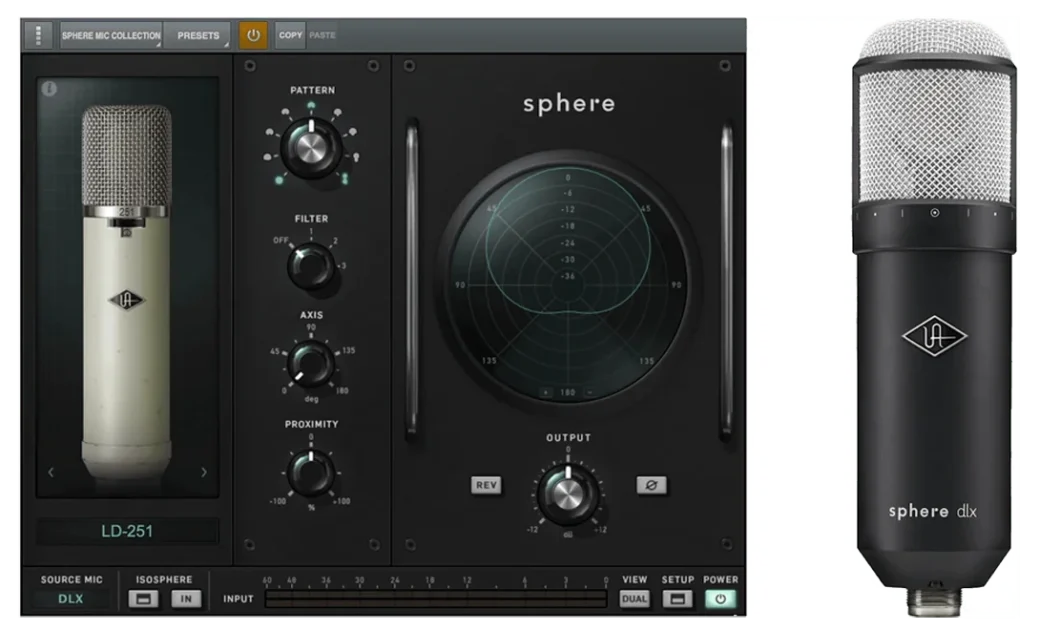This screenshot has width=1040, height=630.
Task: Open the Sphere Mic Collection dropdown
Action: pyautogui.click(x=111, y=35)
